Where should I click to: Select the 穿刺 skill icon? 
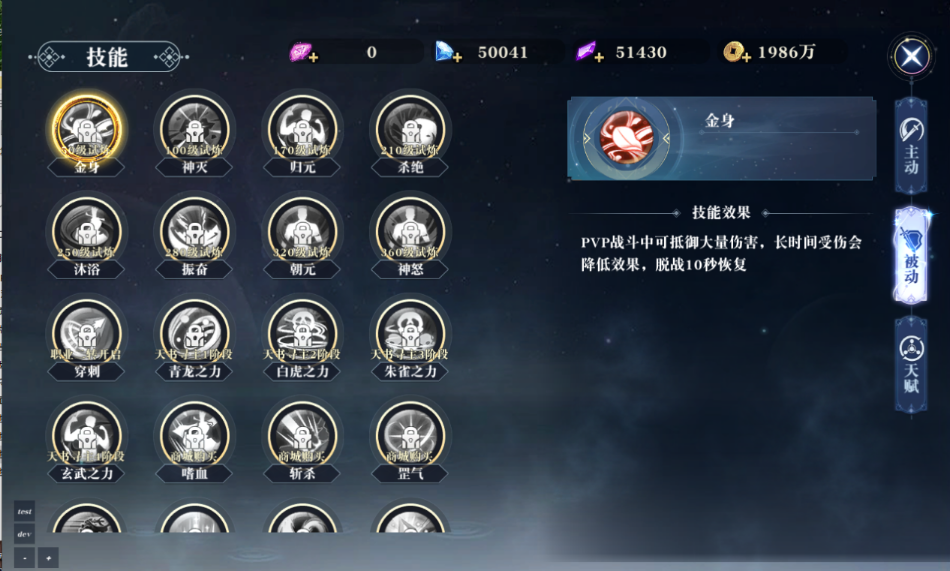click(87, 333)
